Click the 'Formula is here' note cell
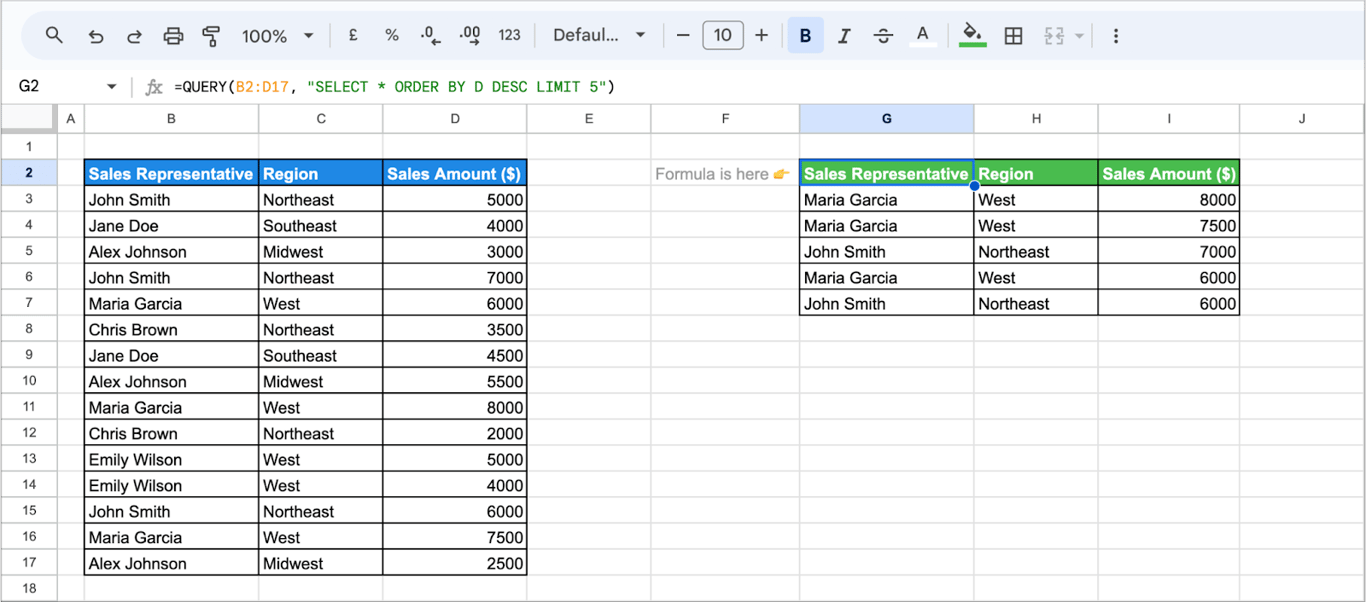This screenshot has width=1366, height=602. point(725,173)
